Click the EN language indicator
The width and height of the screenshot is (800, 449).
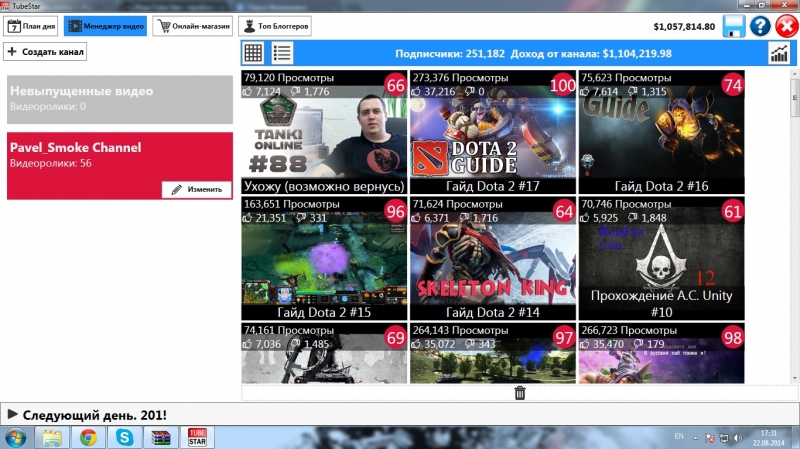[679, 436]
